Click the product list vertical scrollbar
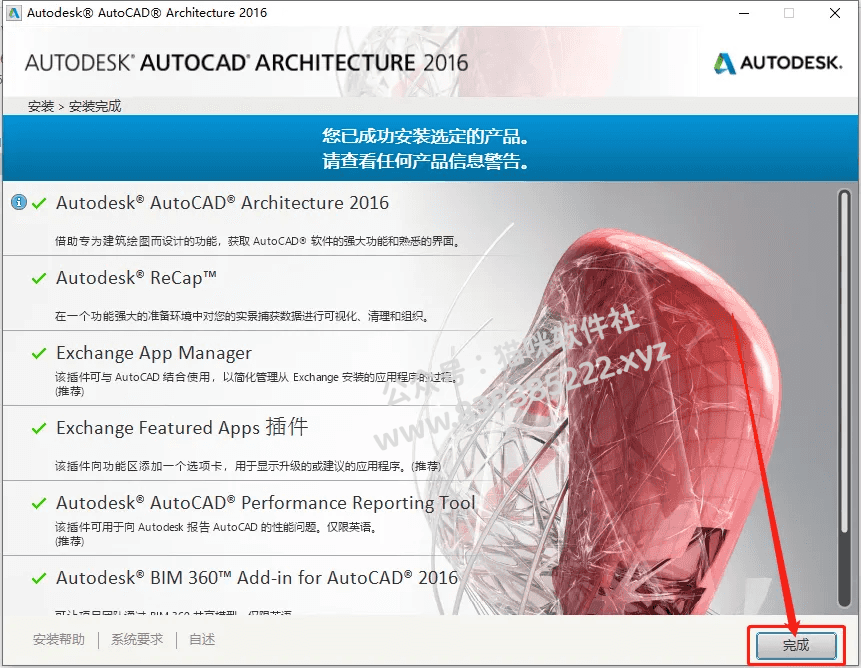This screenshot has width=861, height=668. pos(845,398)
